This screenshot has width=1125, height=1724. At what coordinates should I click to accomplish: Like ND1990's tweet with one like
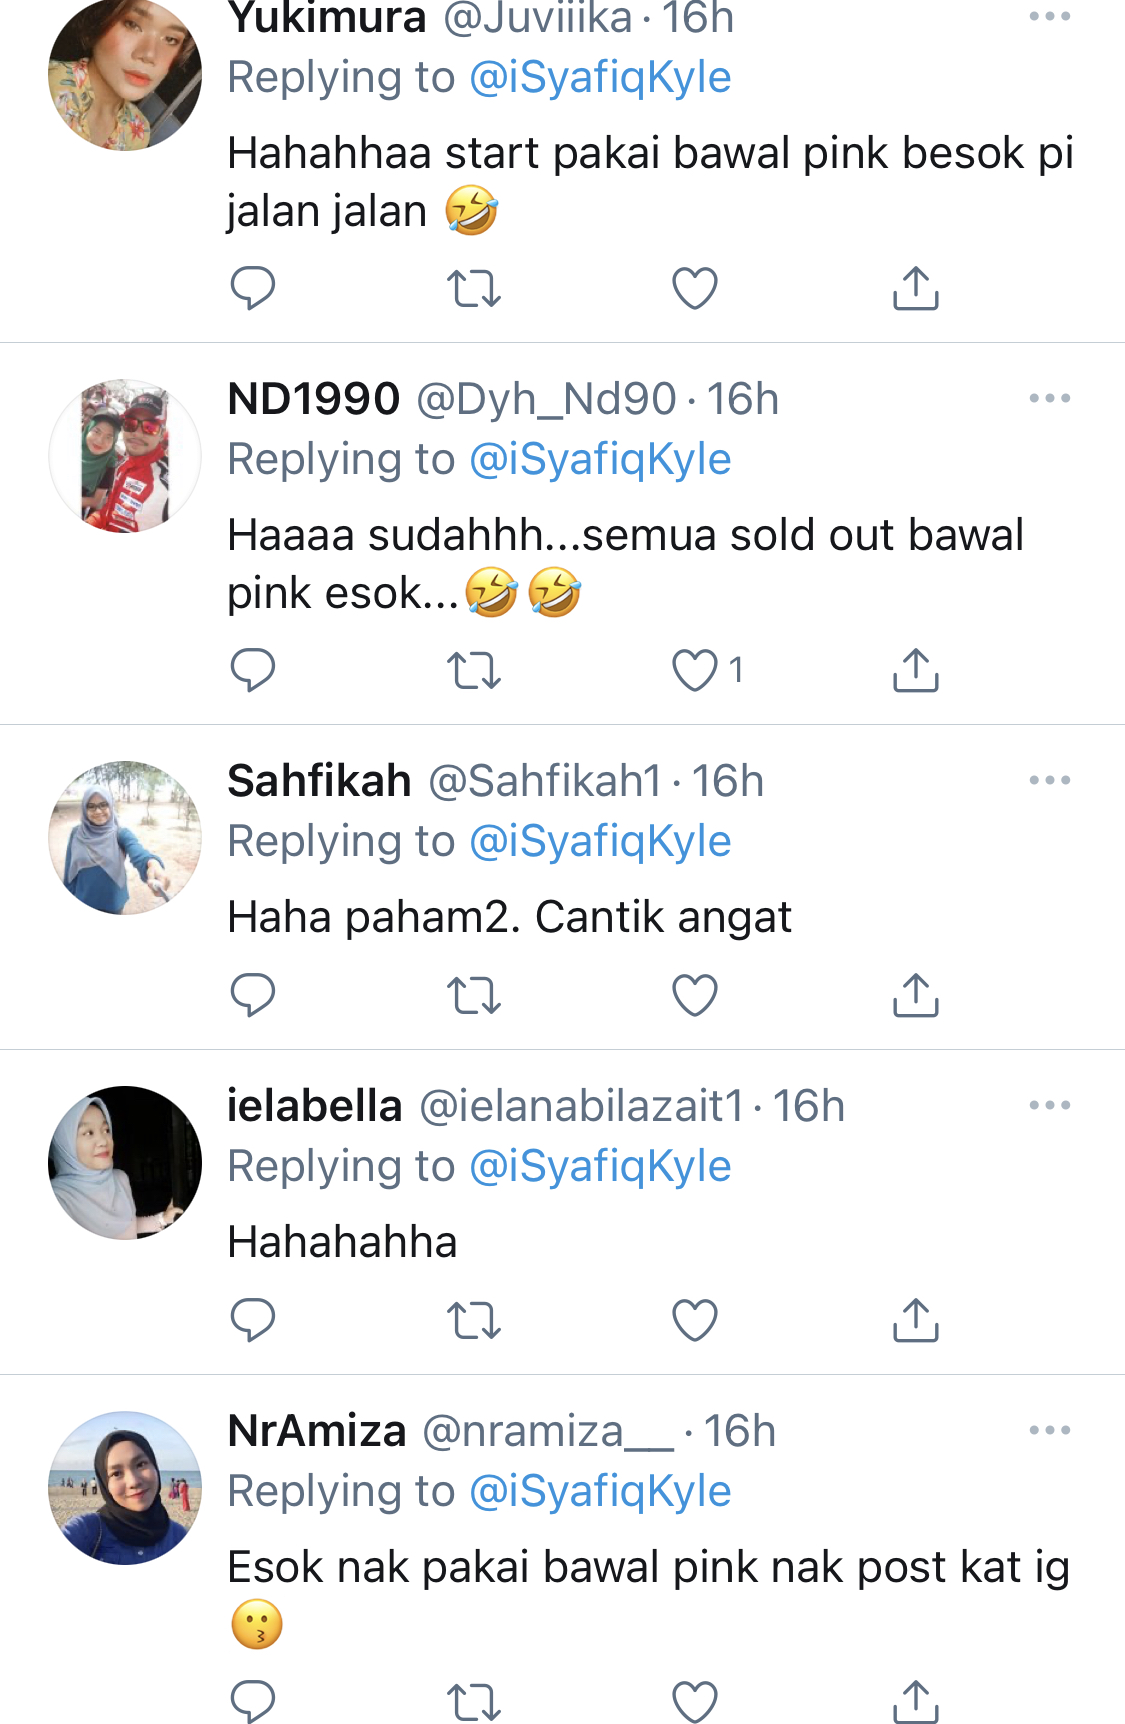[694, 671]
